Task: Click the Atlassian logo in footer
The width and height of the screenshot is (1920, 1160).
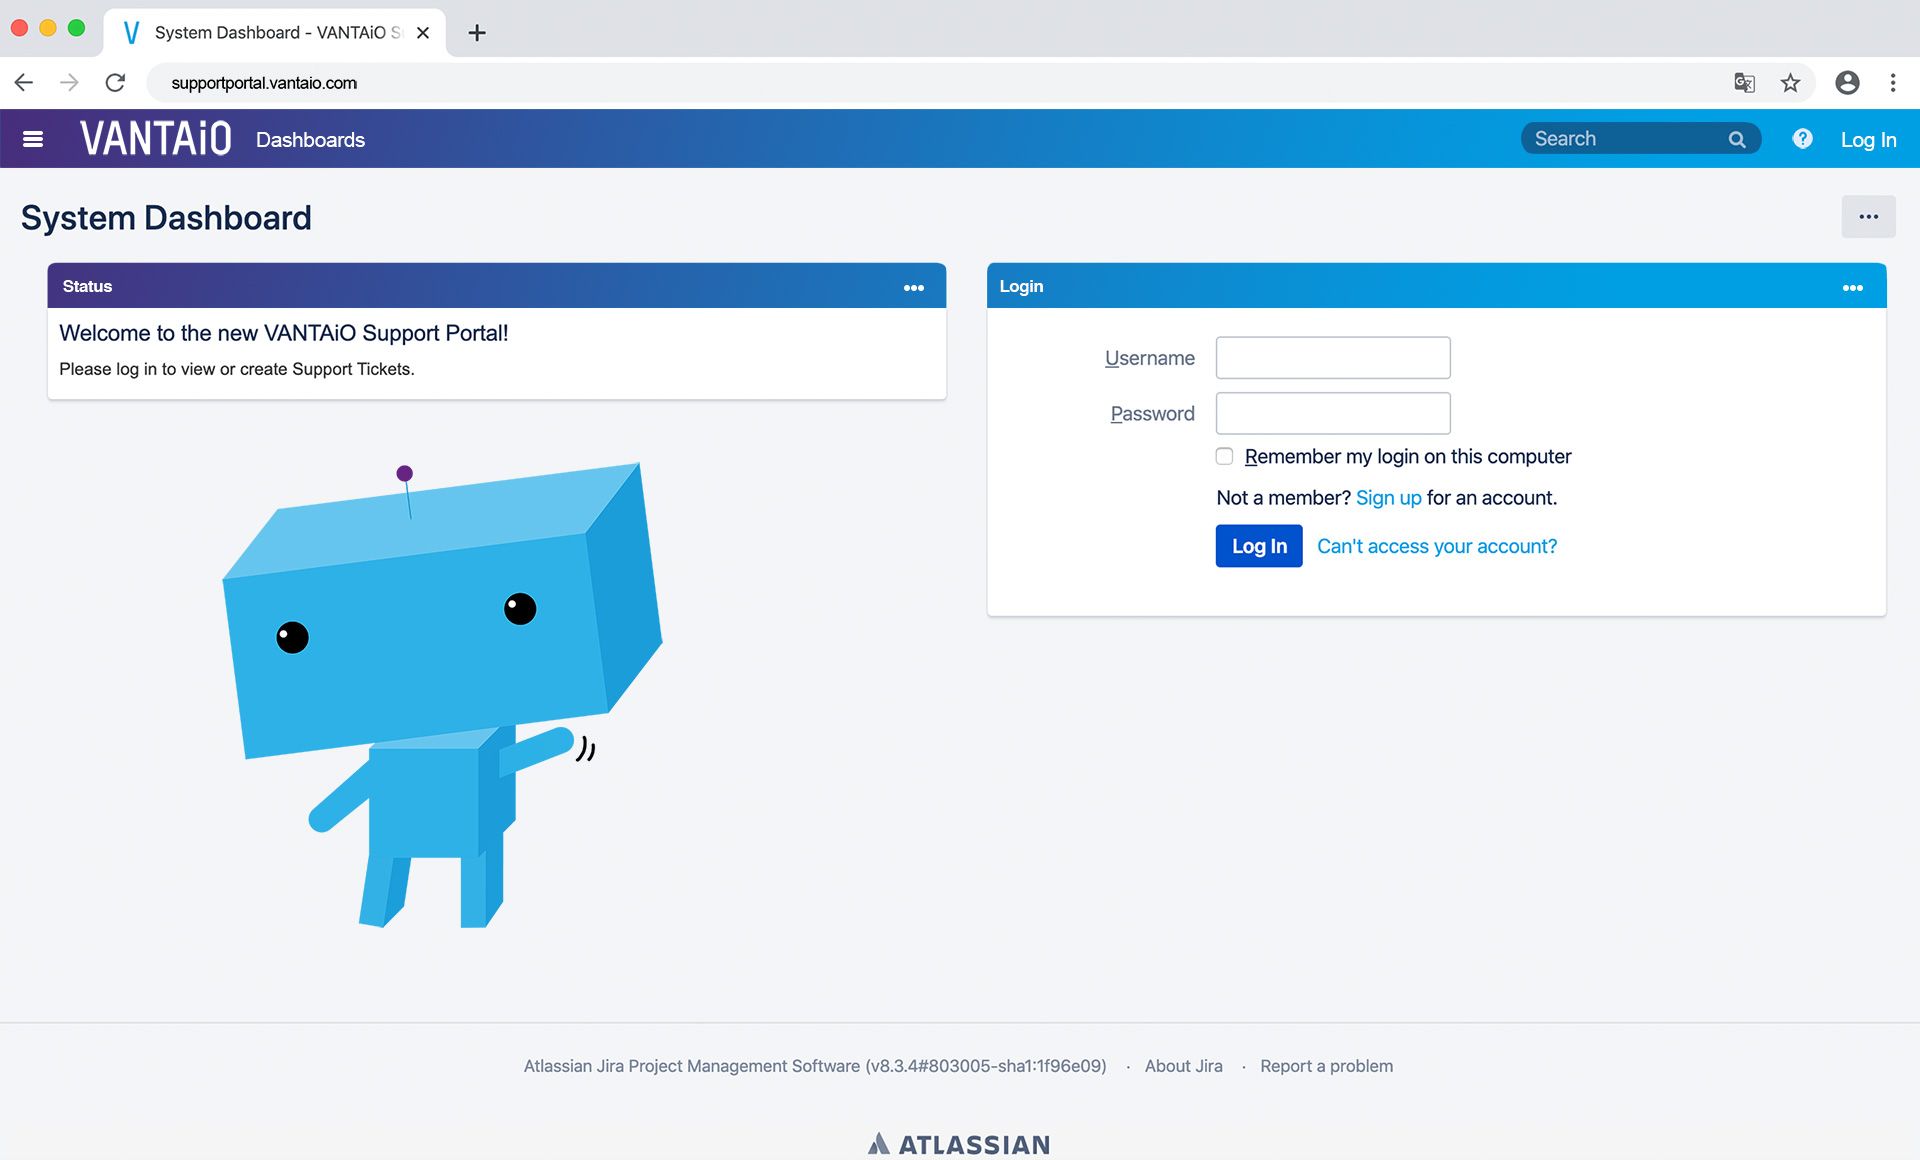Action: pyautogui.click(x=959, y=1144)
